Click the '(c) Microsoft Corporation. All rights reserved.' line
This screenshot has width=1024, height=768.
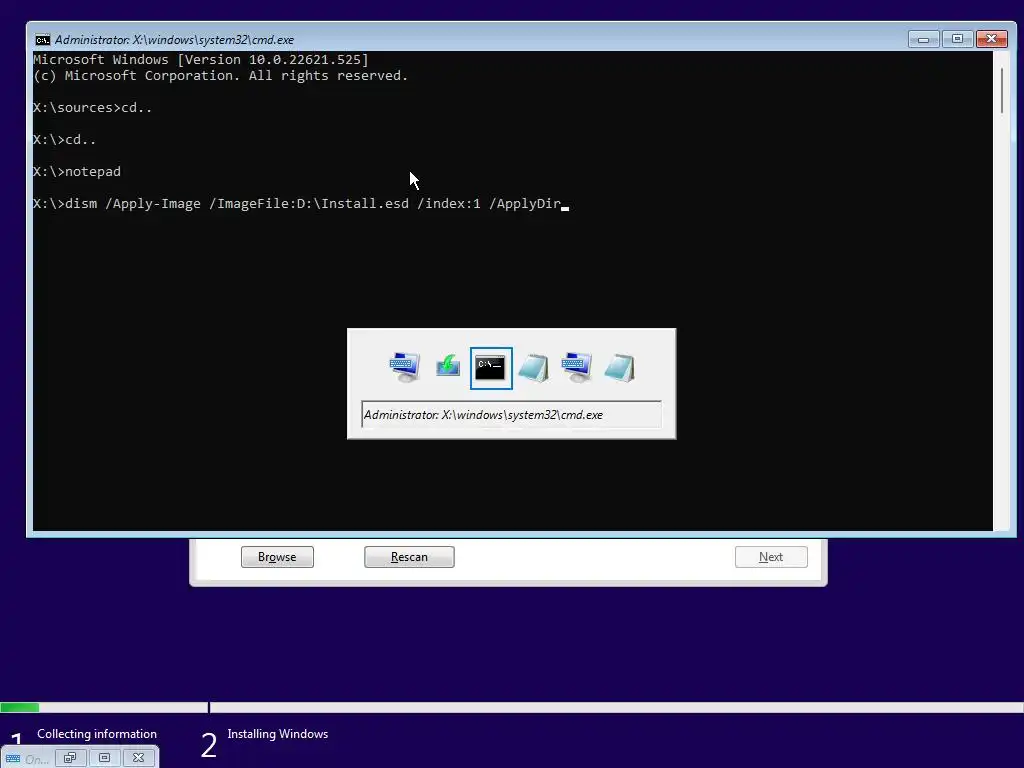pos(221,76)
